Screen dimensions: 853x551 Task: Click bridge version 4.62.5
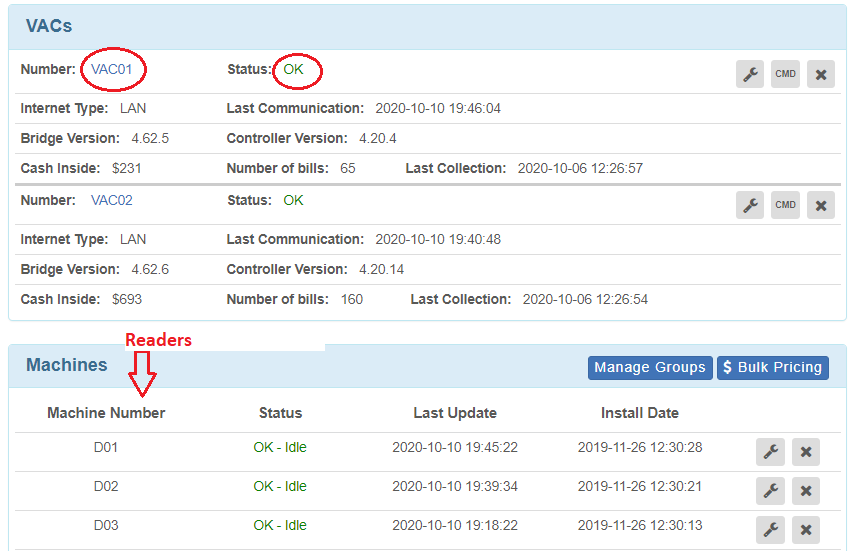[150, 138]
